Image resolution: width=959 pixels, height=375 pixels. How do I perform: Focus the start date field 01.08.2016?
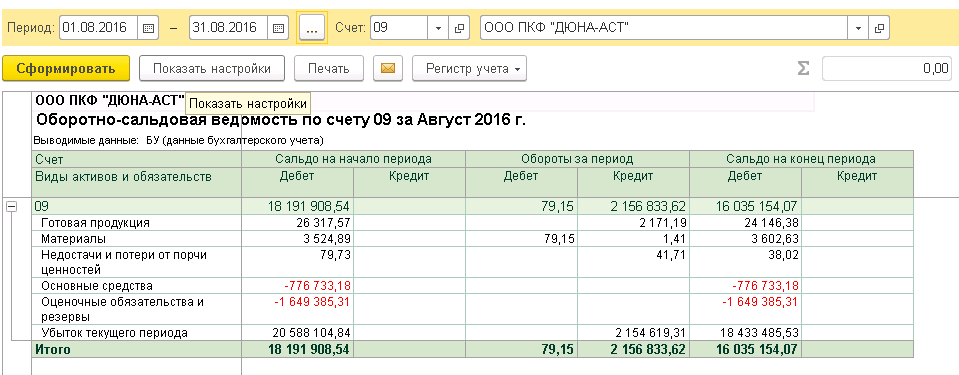tap(100, 28)
